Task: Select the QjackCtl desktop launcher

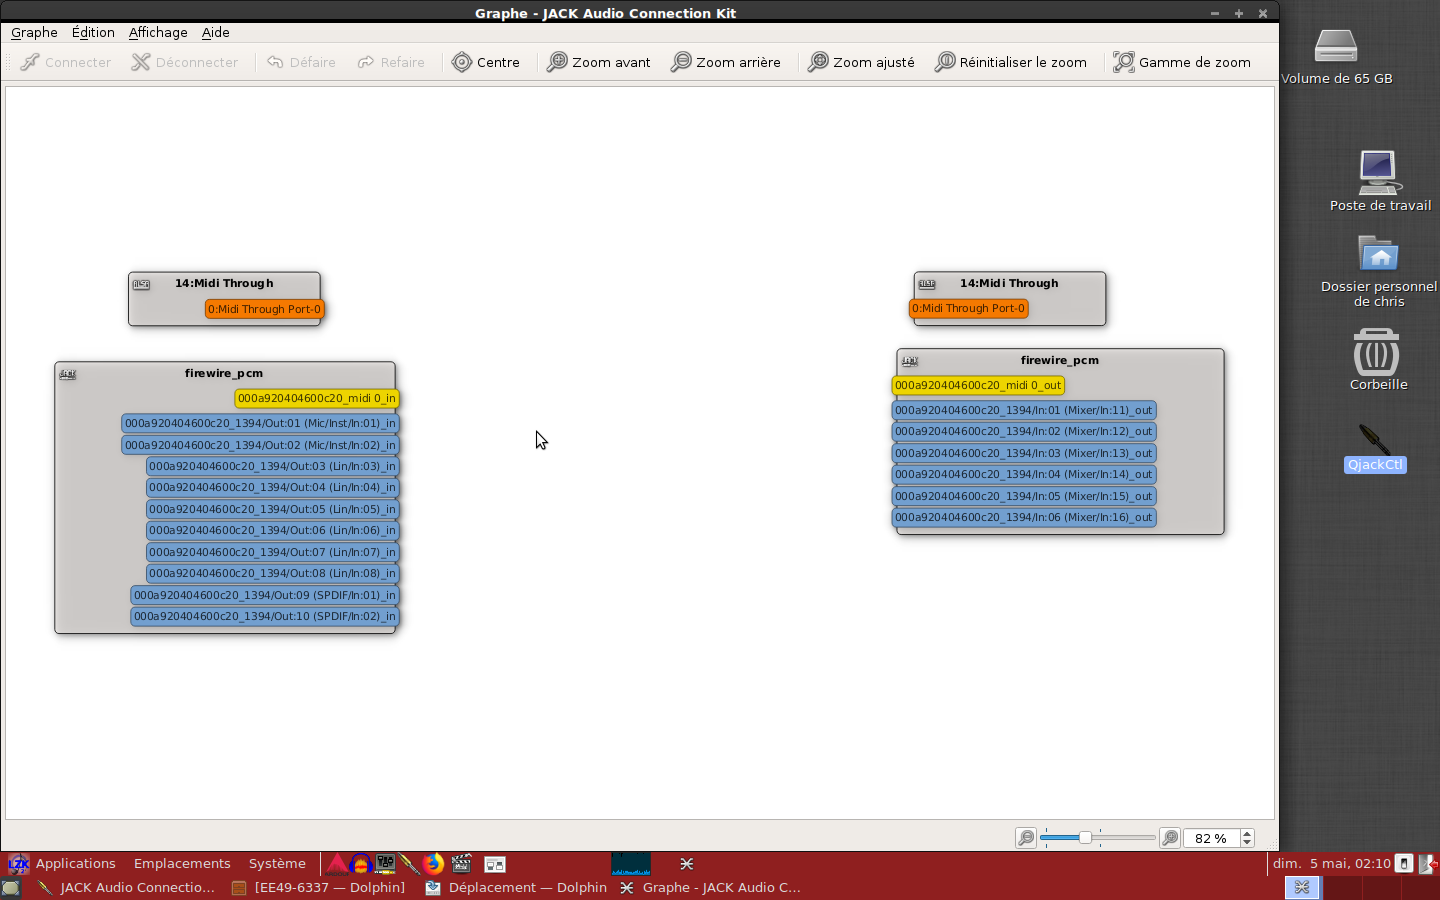Action: 1375,447
